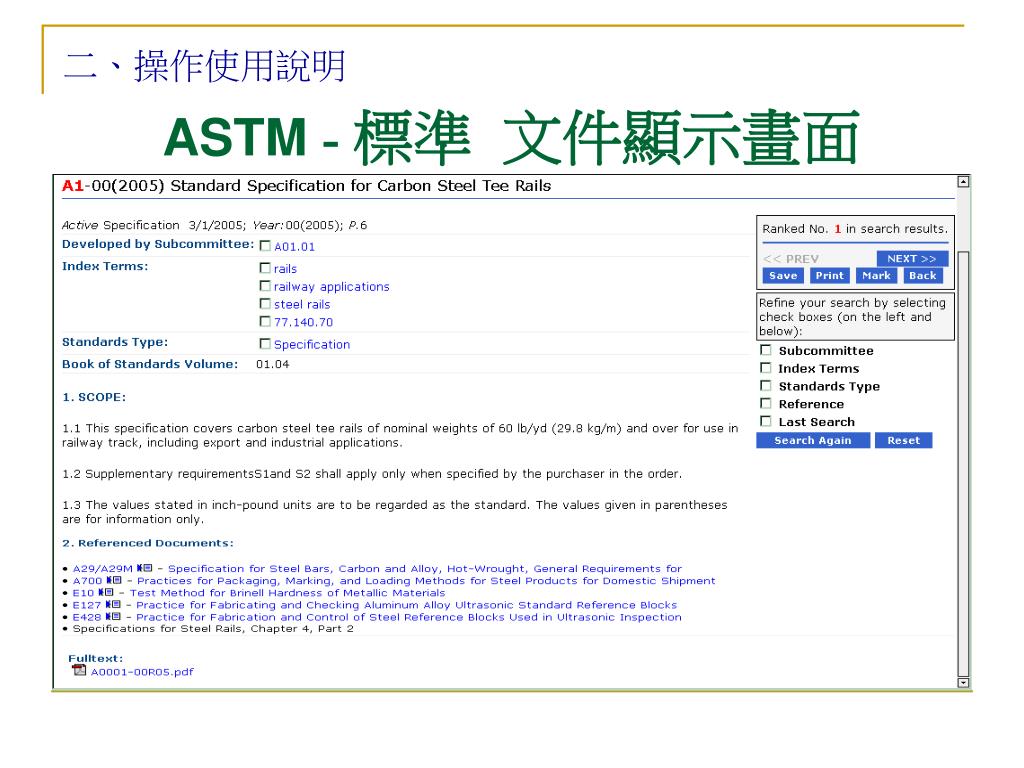Enable the 'steel rails' checkbox
Image resolution: width=1024 pixels, height=768 pixels.
tap(264, 304)
